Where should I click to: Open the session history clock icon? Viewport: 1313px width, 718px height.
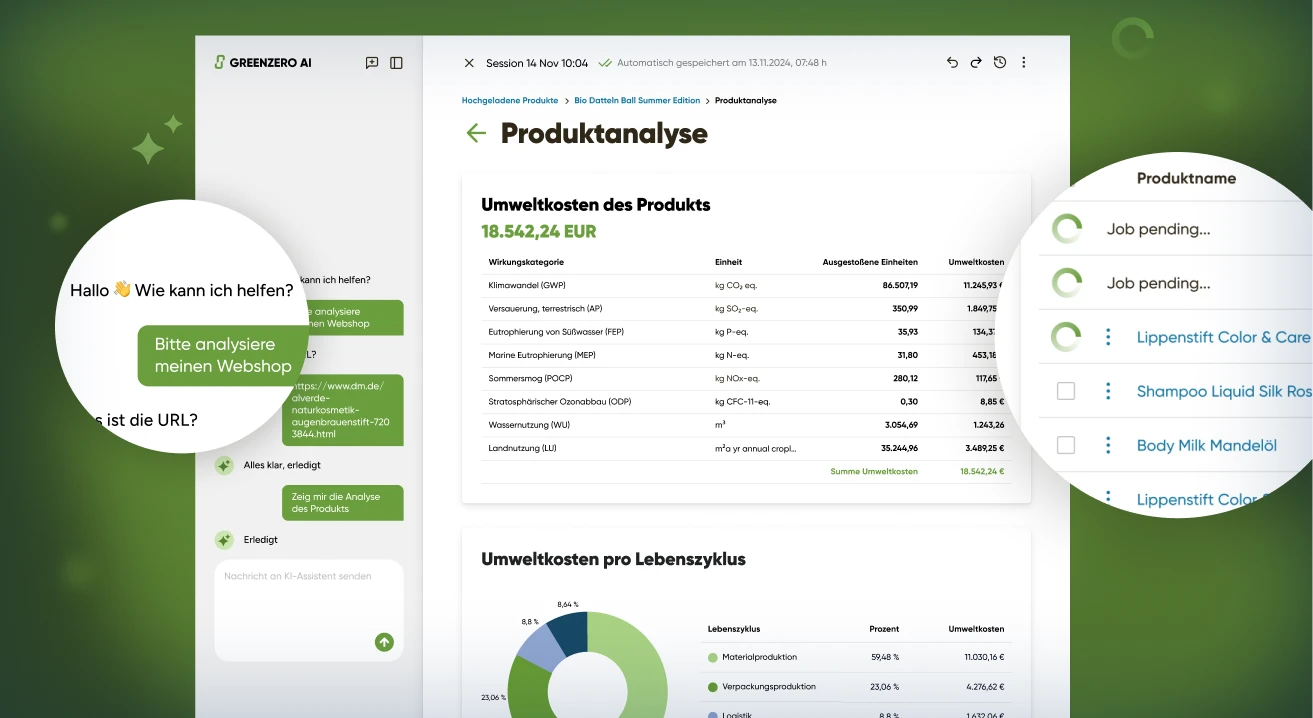click(x=1000, y=62)
